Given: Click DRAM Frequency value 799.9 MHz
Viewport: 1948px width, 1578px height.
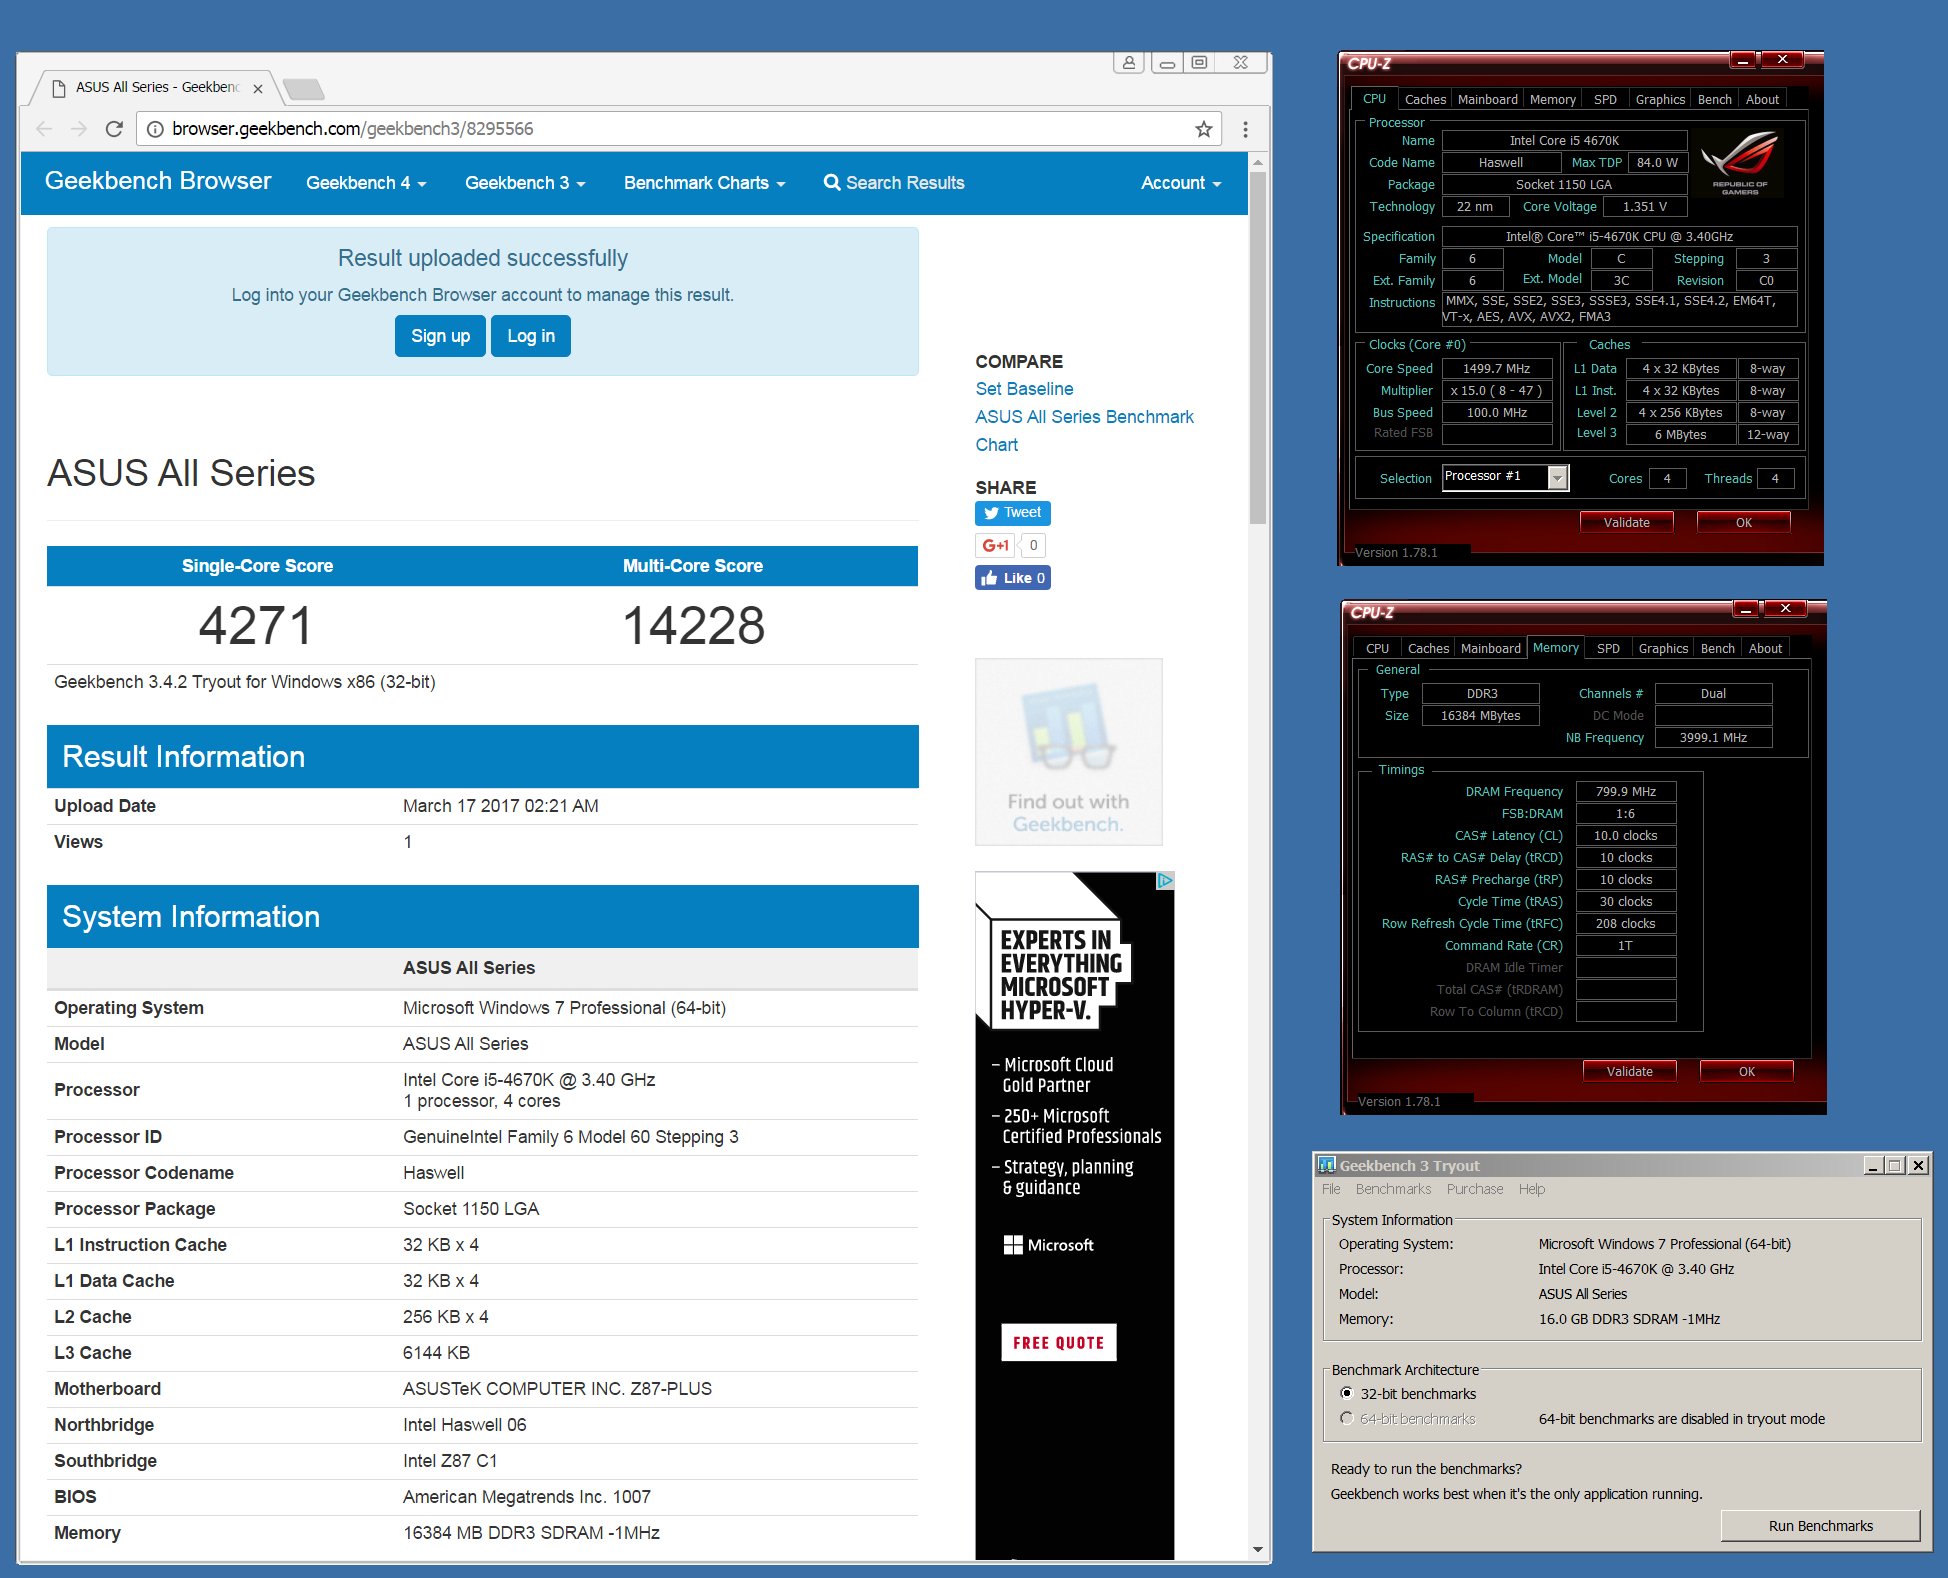Looking at the screenshot, I should [x=1625, y=791].
